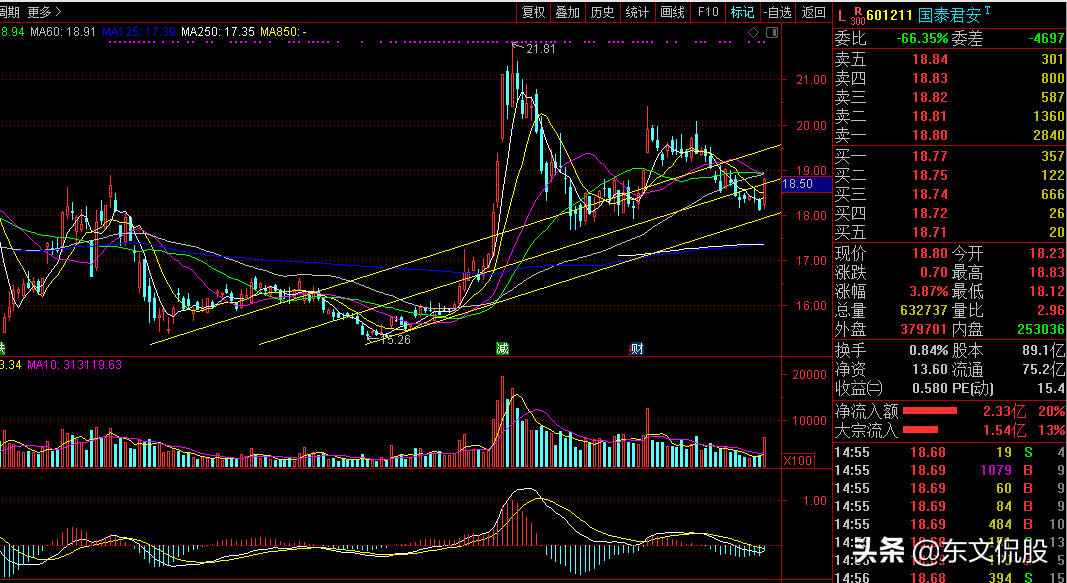1067x583 pixels.
Task: Click the 卖一 price 18.80
Action: click(930, 135)
